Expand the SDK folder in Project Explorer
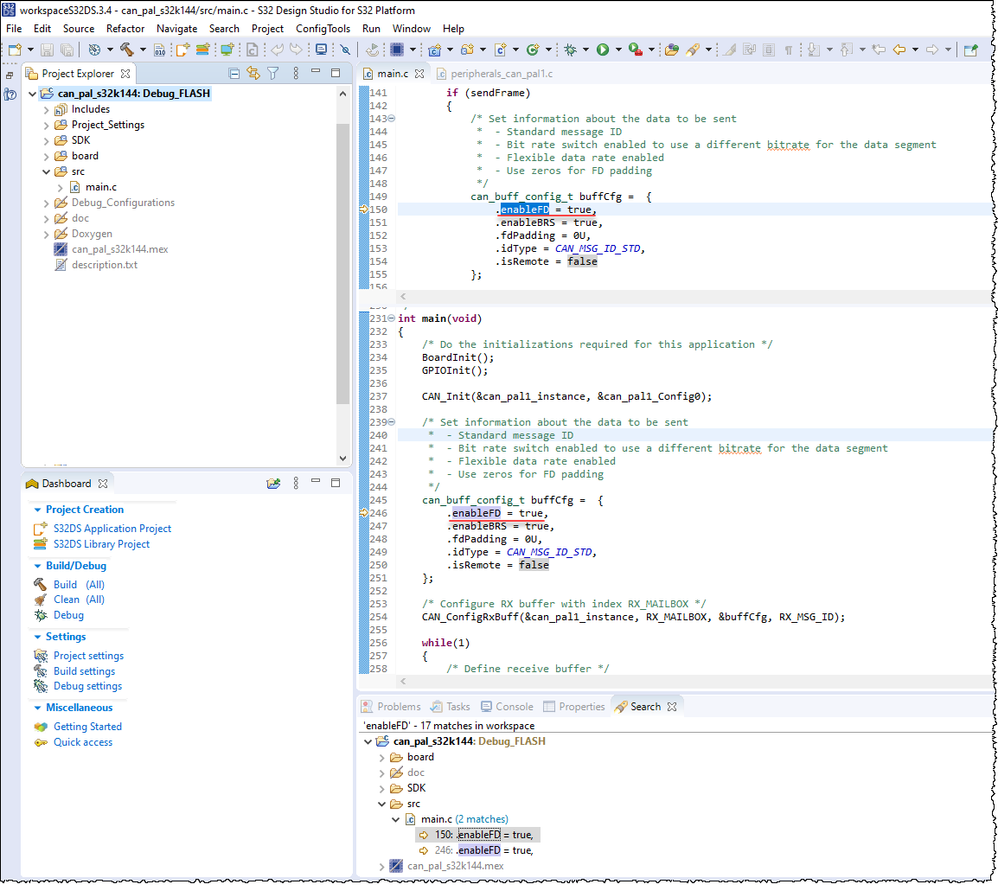 46,141
